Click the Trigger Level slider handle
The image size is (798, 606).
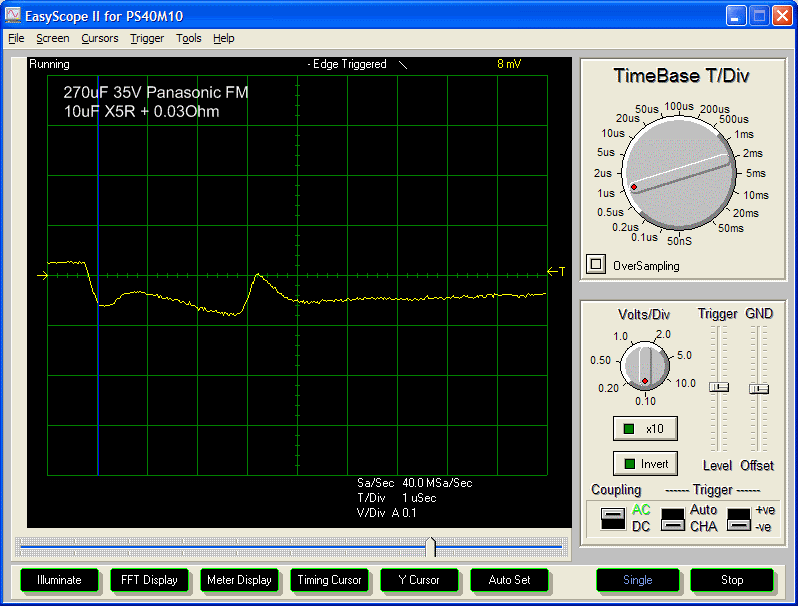[x=719, y=387]
